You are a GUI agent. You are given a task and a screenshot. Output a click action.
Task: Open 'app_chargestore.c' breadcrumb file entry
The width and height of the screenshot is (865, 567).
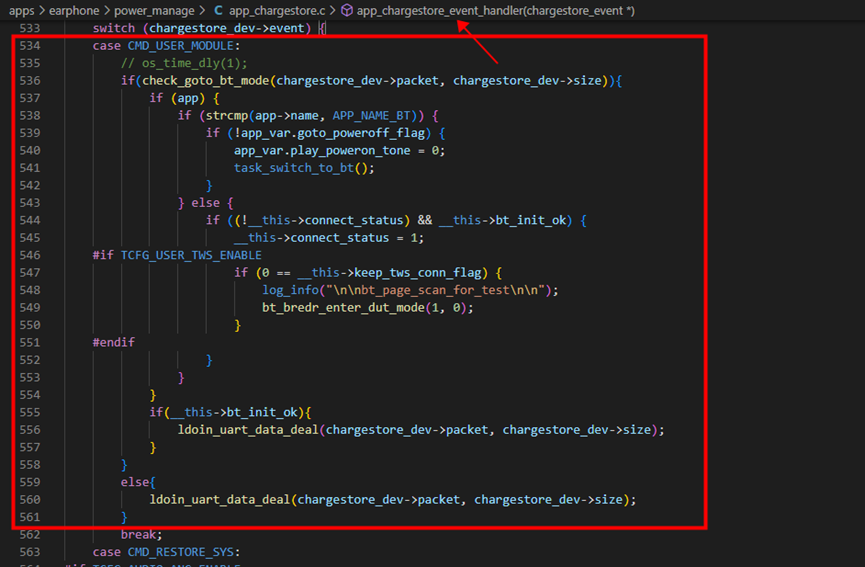pos(277,10)
